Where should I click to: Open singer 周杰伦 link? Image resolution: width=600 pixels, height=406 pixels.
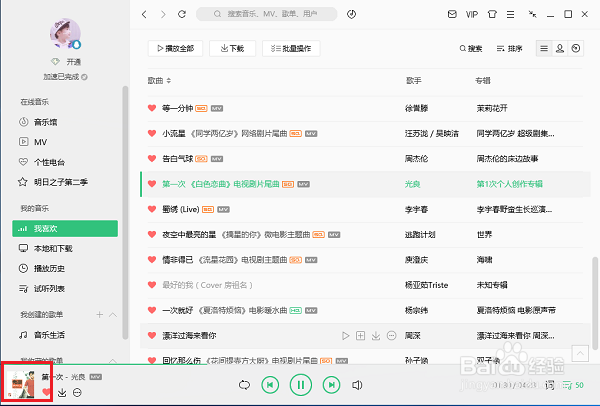click(x=416, y=159)
